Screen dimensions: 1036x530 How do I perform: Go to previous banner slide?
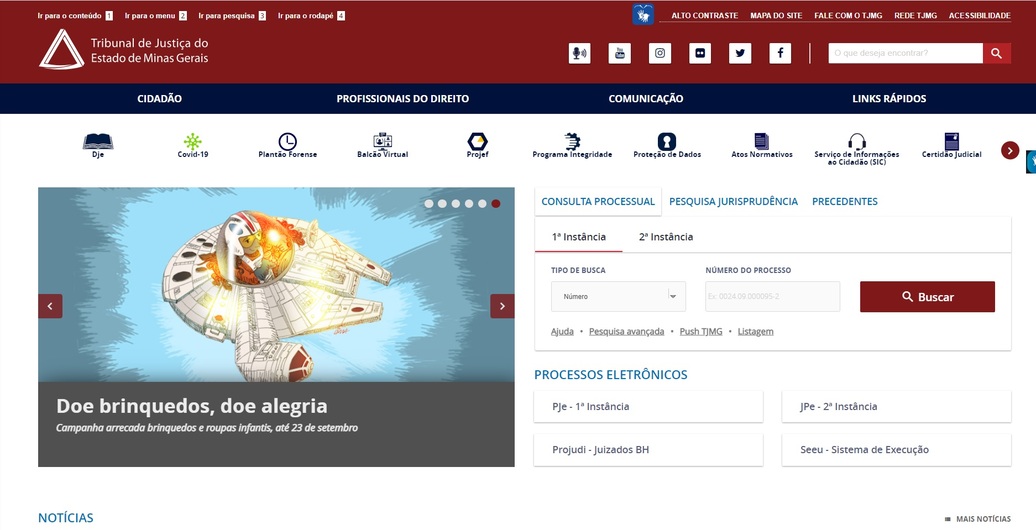pyautogui.click(x=50, y=306)
